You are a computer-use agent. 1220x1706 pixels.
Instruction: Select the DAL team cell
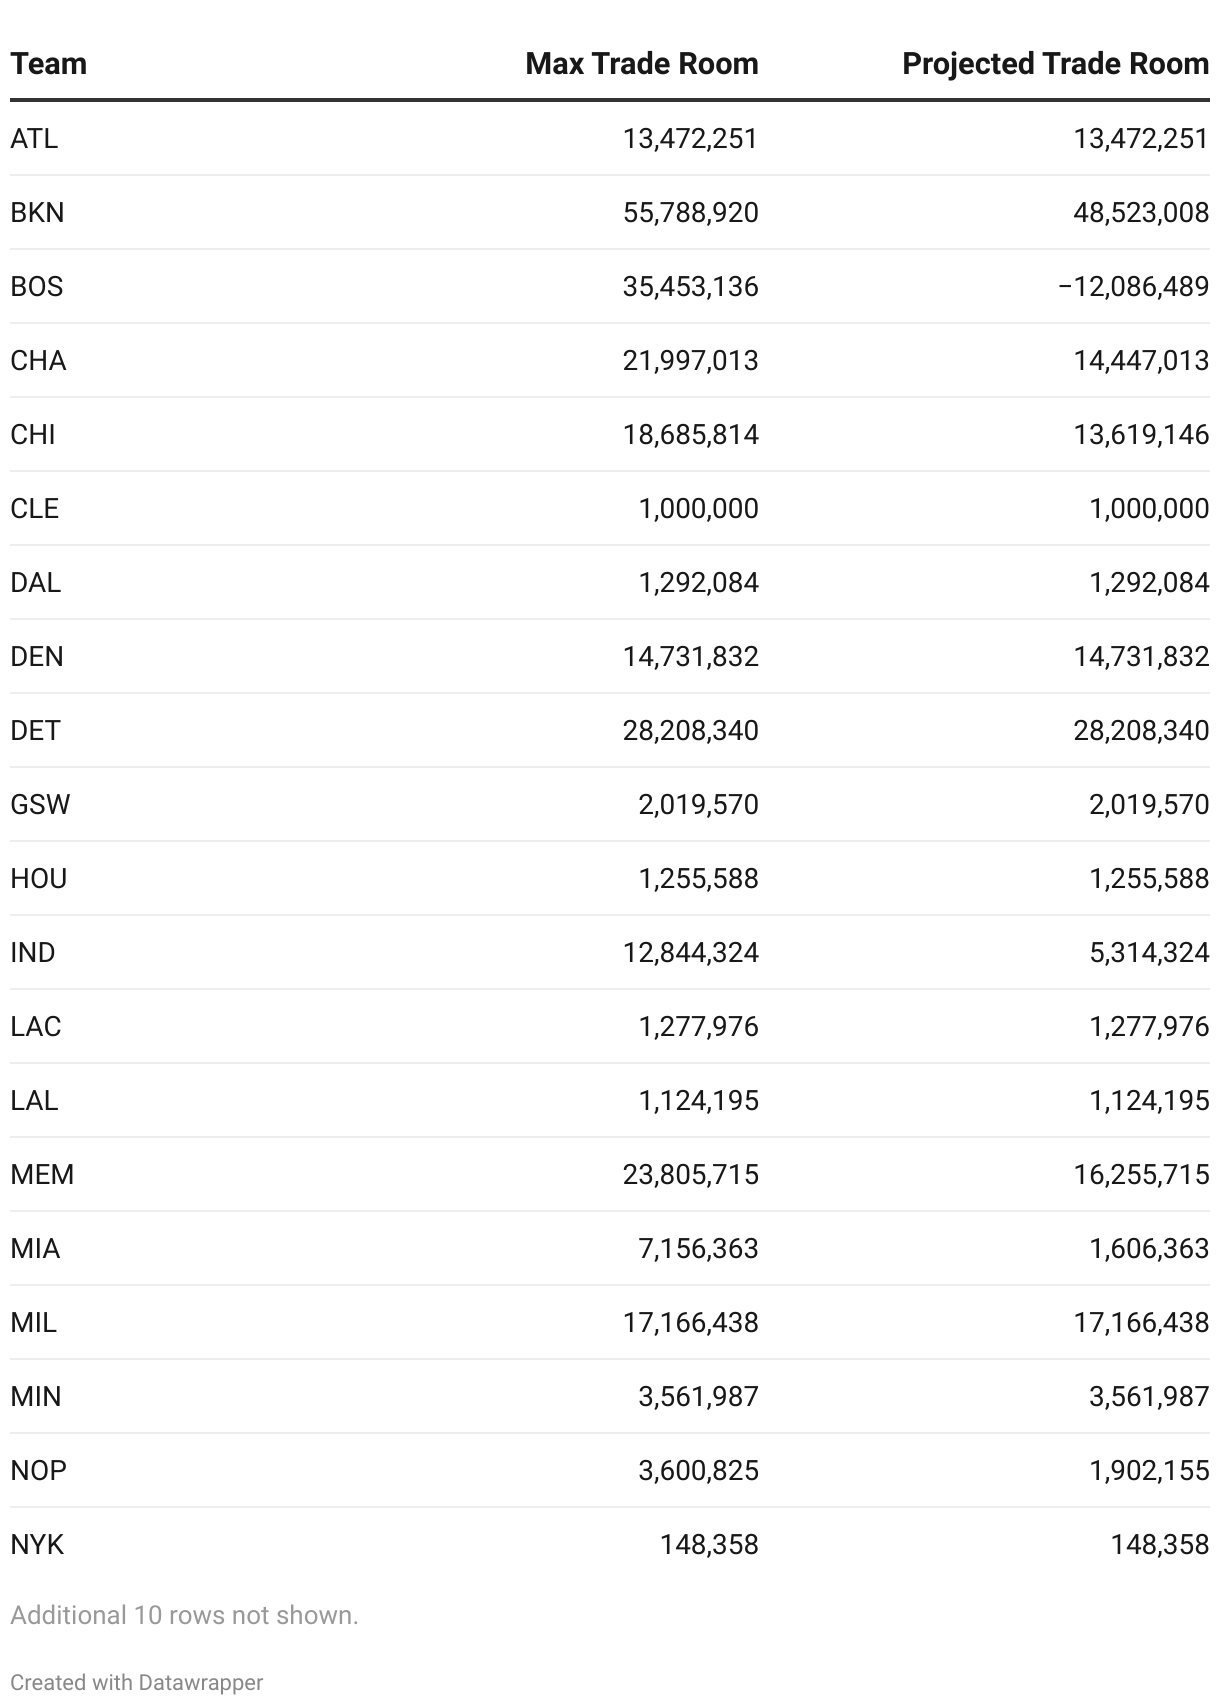(x=36, y=582)
